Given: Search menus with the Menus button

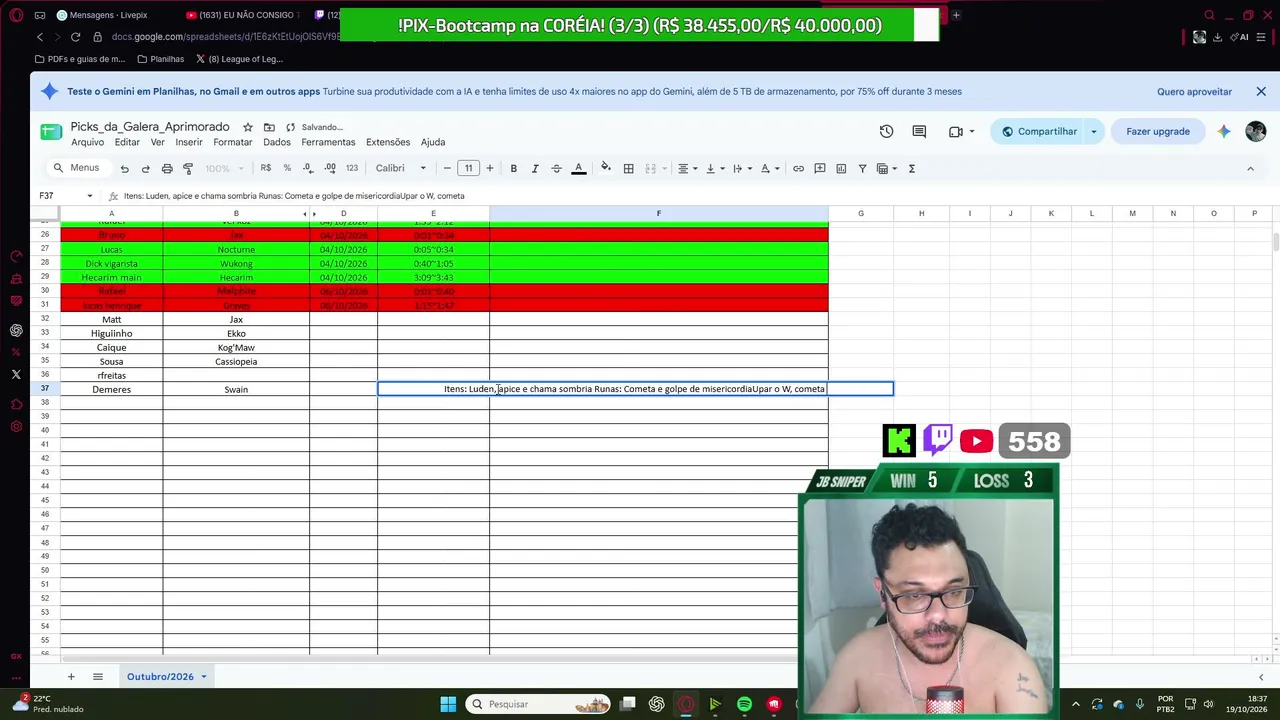Looking at the screenshot, I should 76,168.
